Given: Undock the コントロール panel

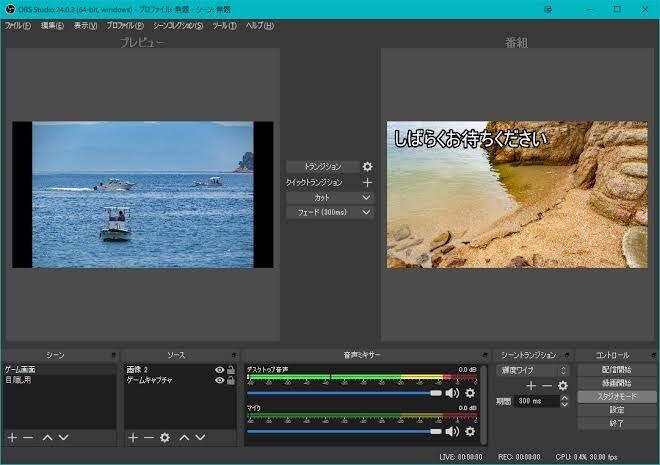Looking at the screenshot, I should 654,355.
